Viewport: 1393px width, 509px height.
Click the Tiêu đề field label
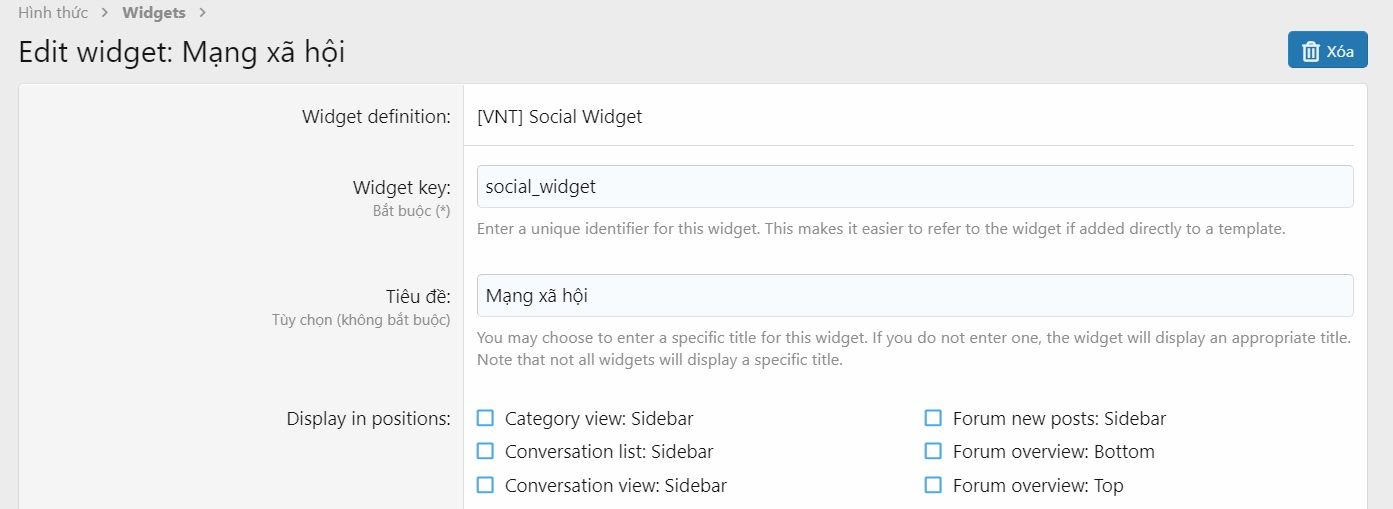(417, 296)
